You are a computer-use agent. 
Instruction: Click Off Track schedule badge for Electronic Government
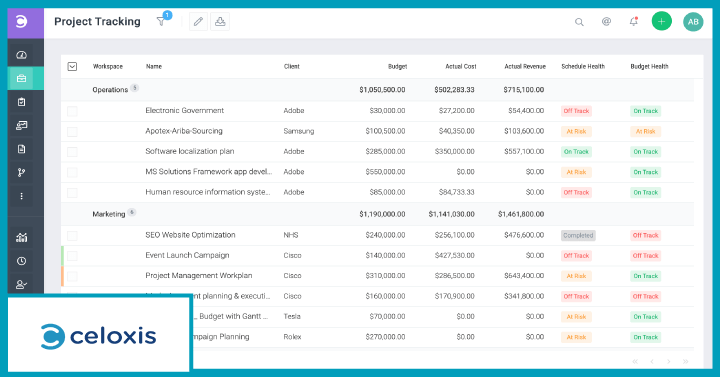(x=576, y=111)
